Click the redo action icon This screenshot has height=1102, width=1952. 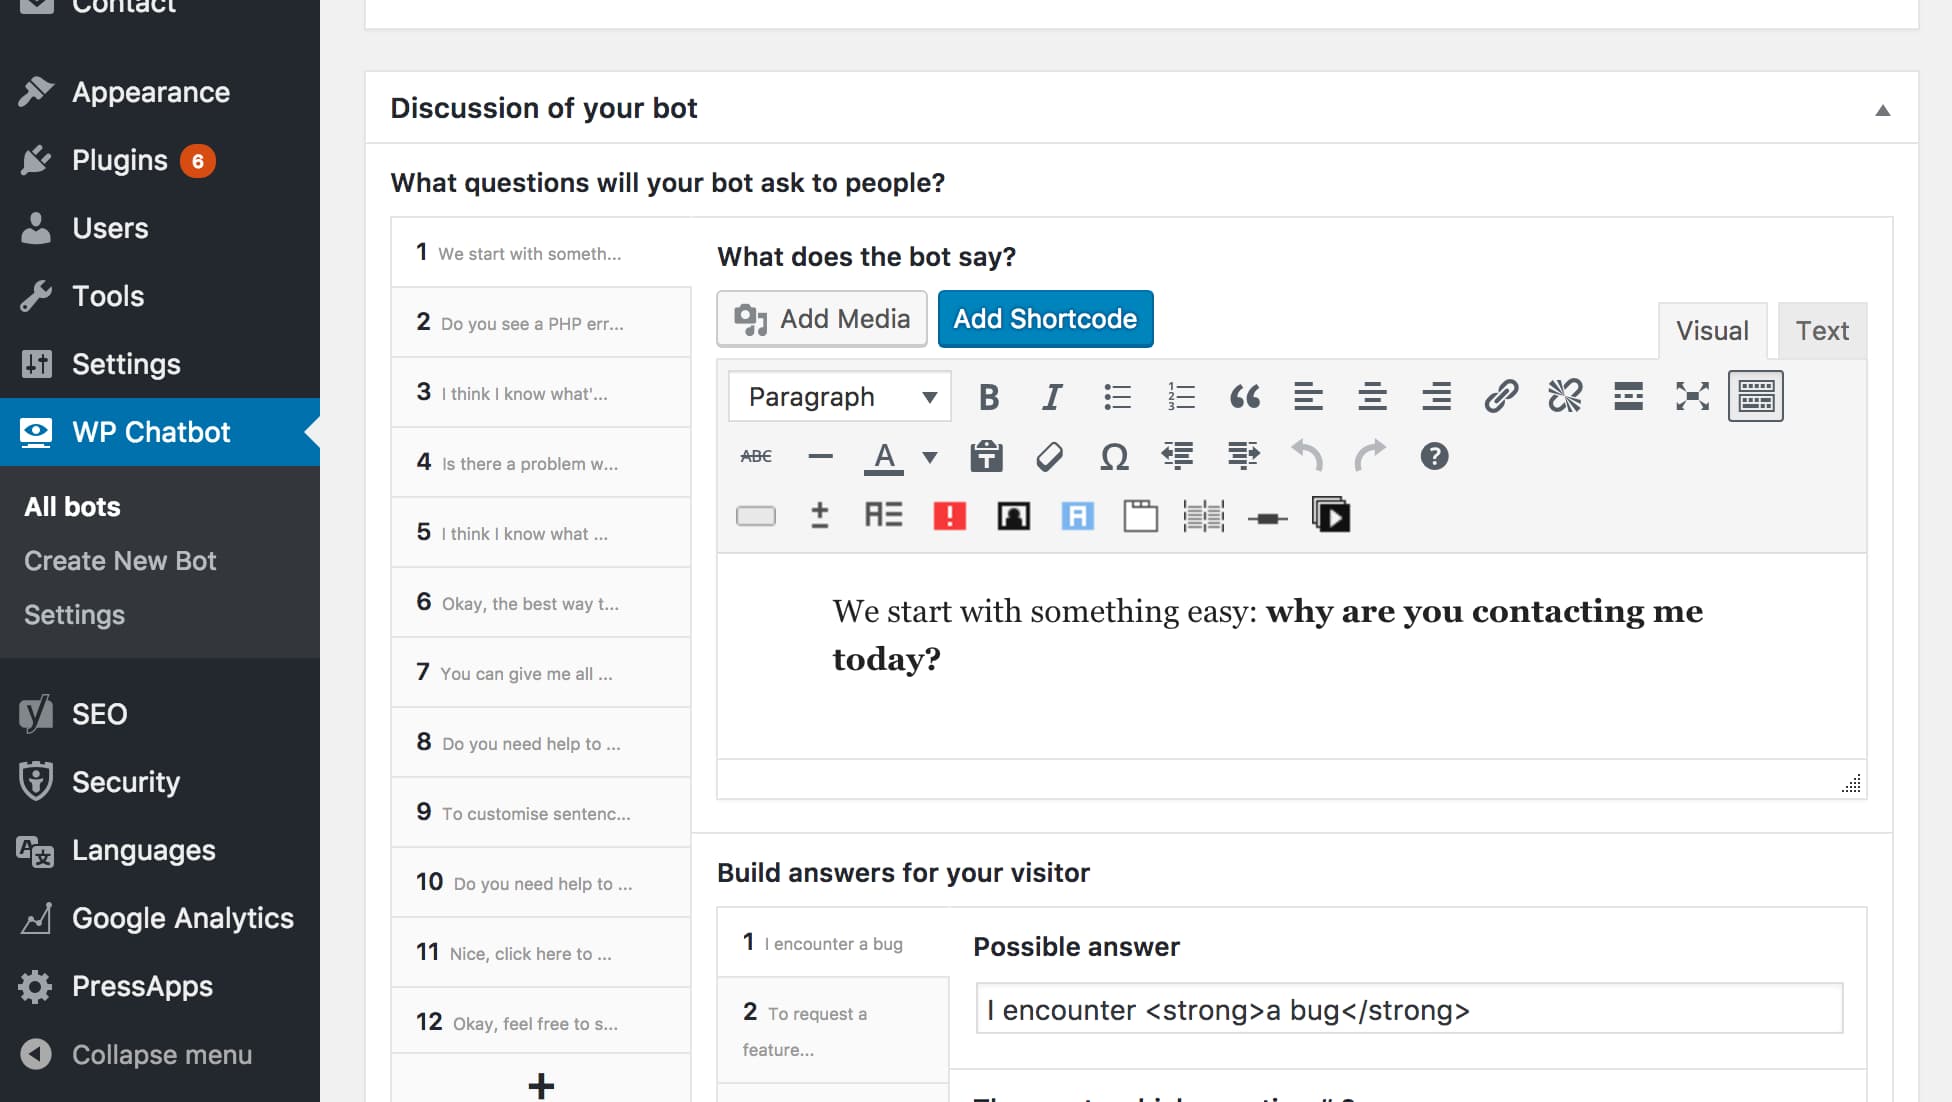click(x=1371, y=456)
